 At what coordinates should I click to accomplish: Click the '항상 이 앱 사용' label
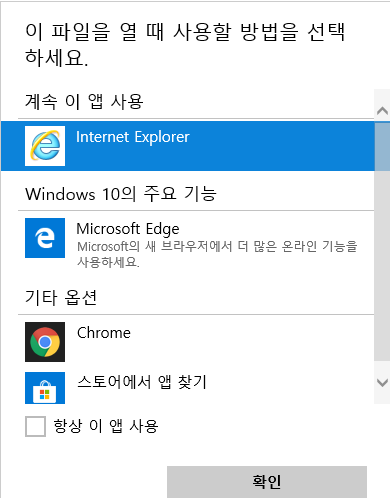coord(106,426)
